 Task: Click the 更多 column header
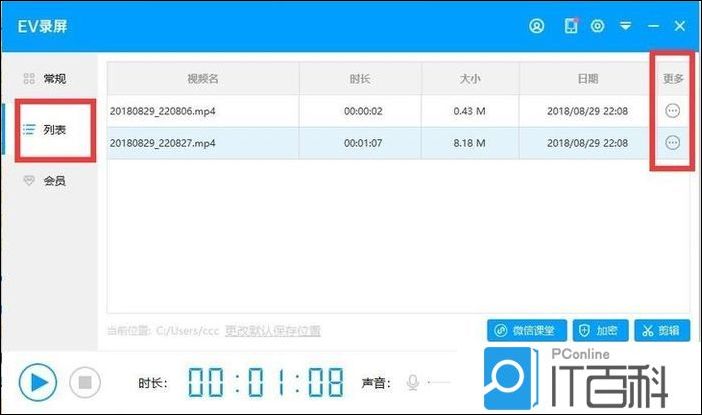pos(673,79)
